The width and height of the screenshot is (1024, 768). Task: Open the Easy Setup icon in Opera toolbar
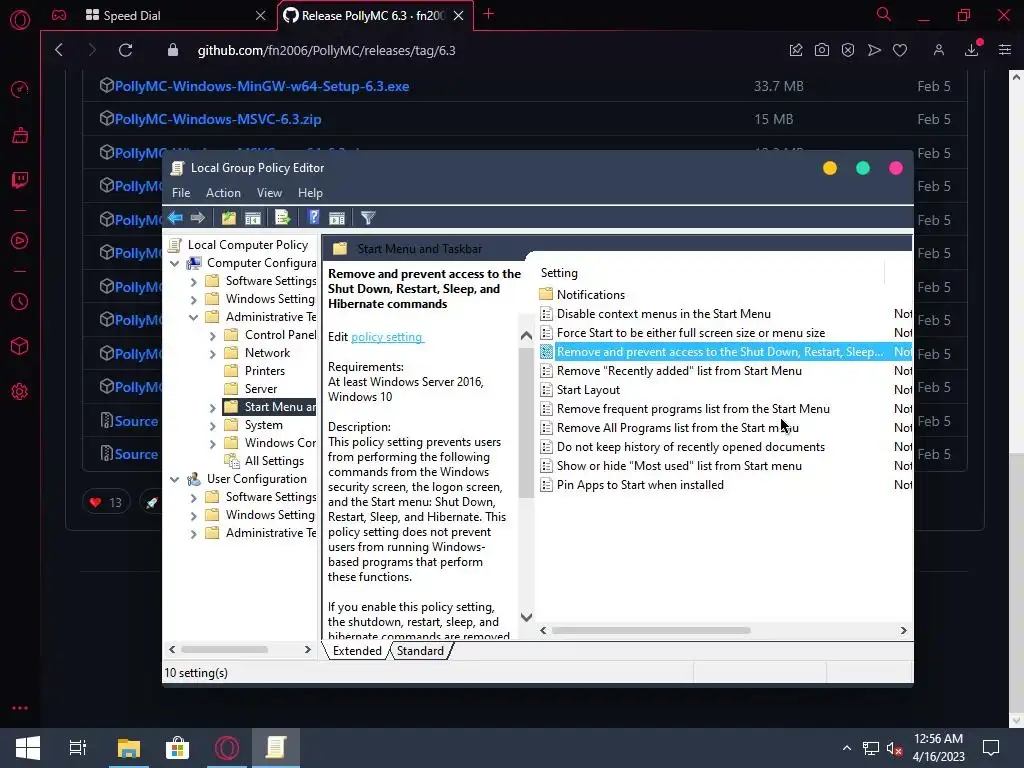[x=1005, y=50]
